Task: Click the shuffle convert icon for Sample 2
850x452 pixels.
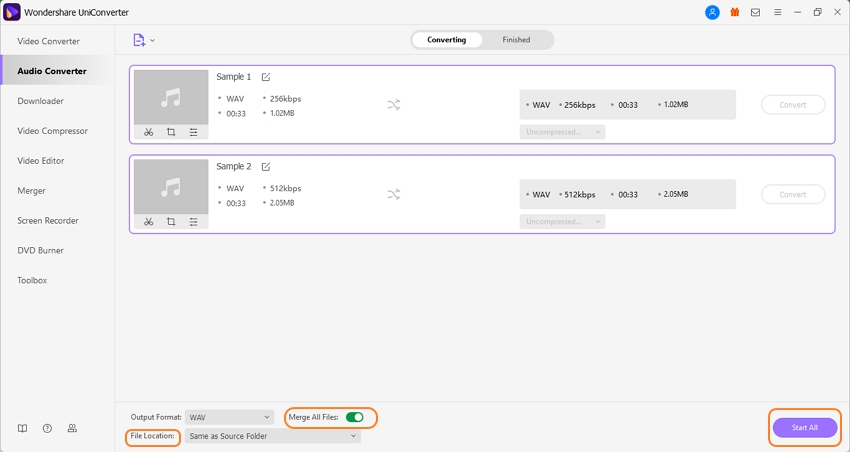Action: [x=394, y=194]
